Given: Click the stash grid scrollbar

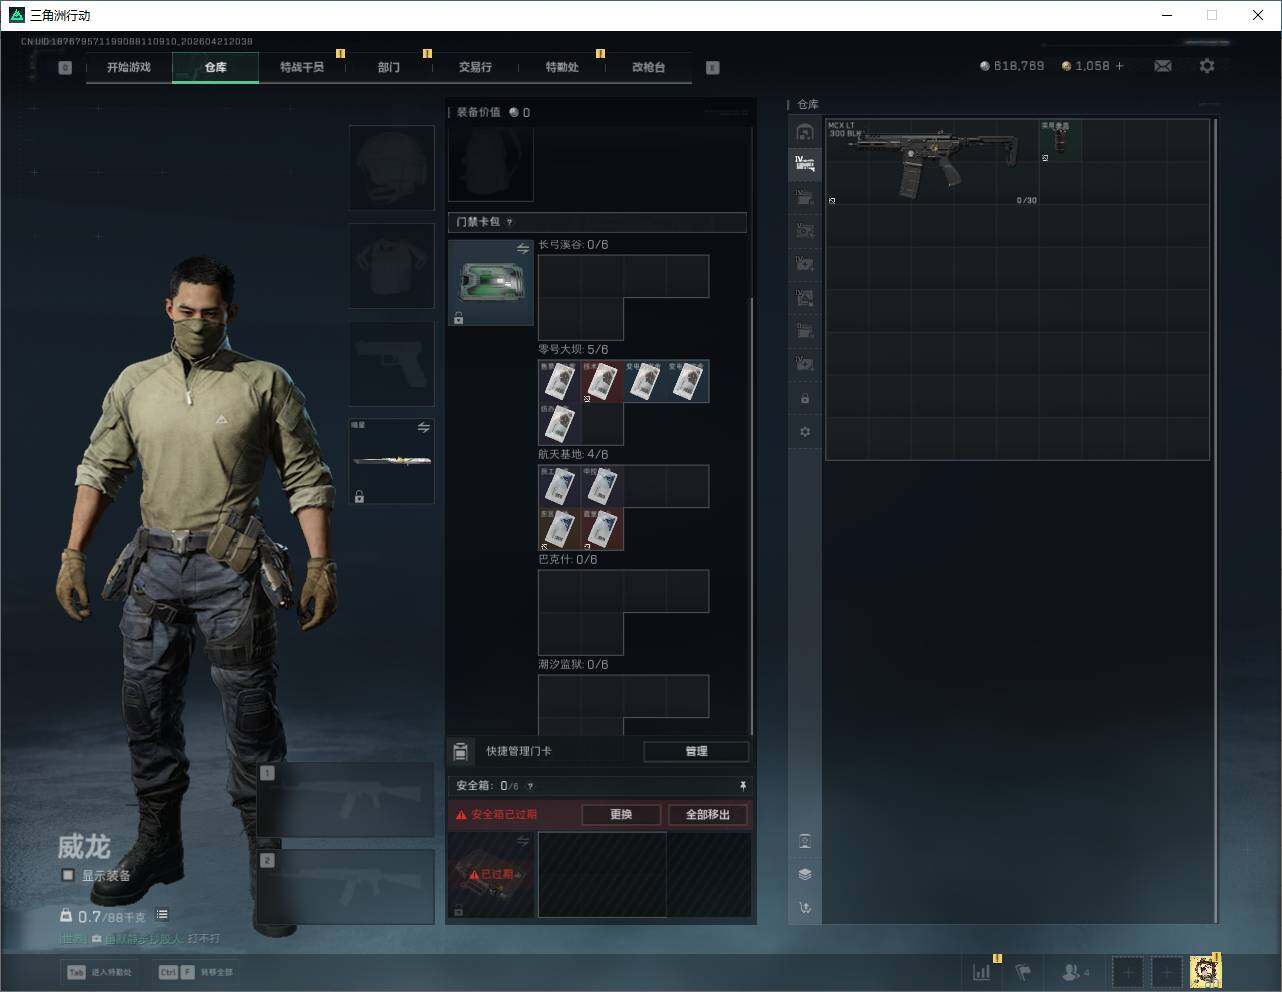Looking at the screenshot, I should tap(1215, 520).
